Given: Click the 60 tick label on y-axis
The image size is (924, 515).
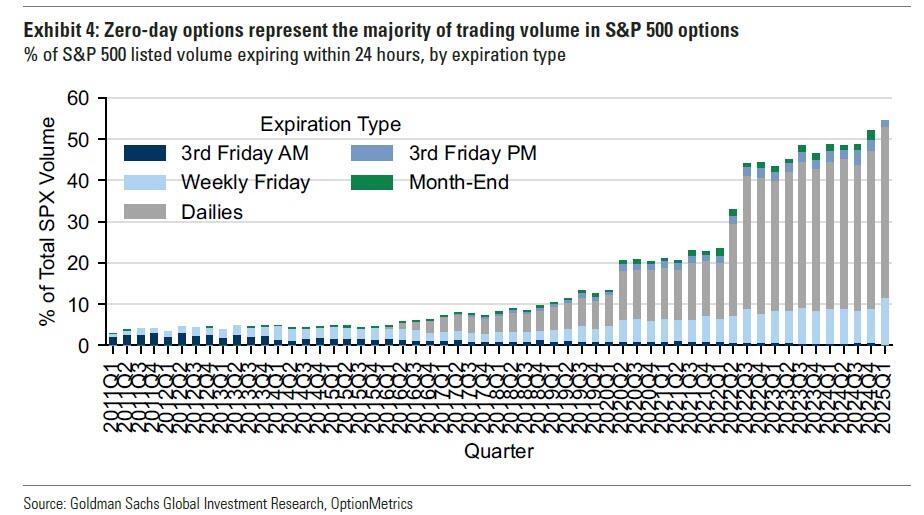Looking at the screenshot, I should coord(78,98).
